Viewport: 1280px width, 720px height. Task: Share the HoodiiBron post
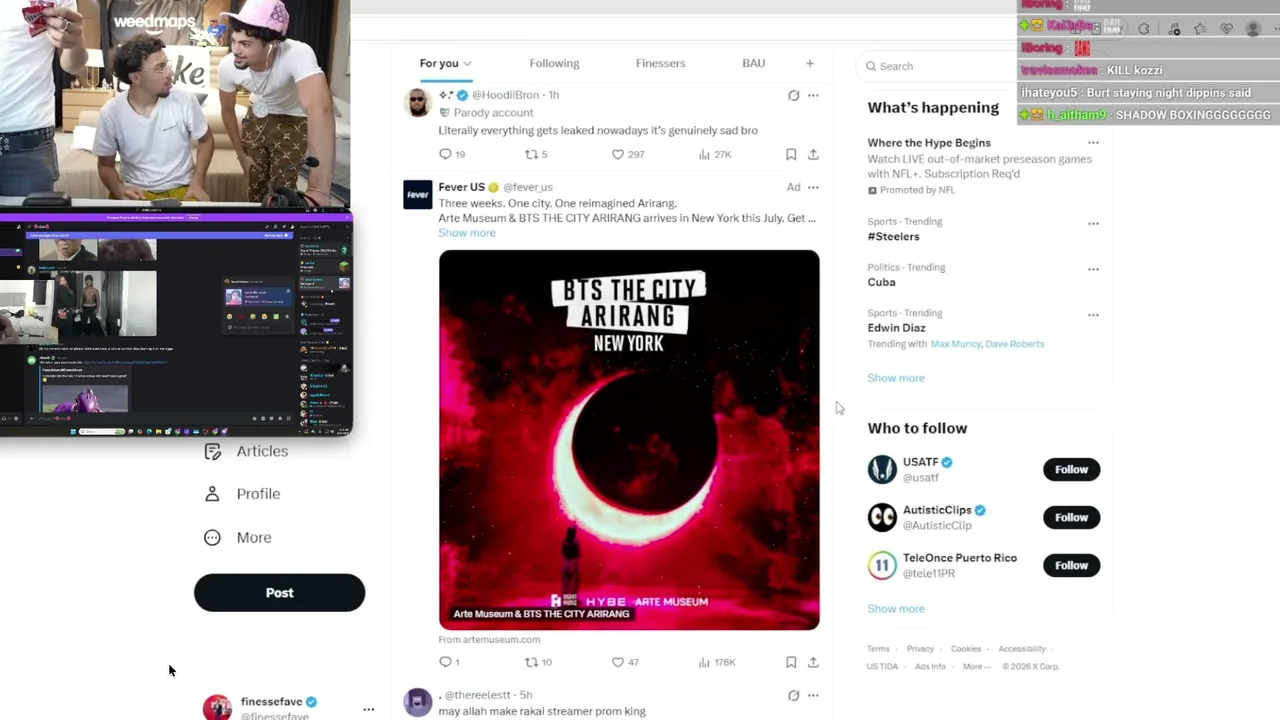point(813,154)
